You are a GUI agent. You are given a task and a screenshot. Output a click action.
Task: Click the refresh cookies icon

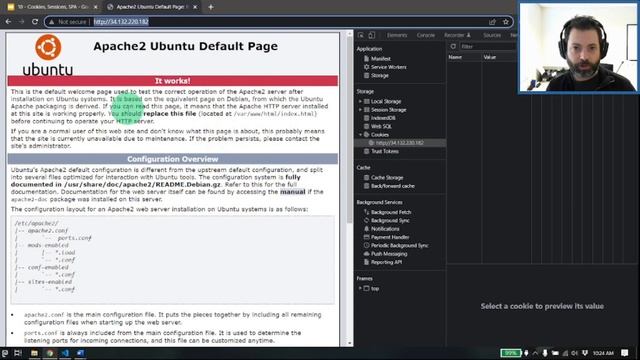click(x=453, y=47)
